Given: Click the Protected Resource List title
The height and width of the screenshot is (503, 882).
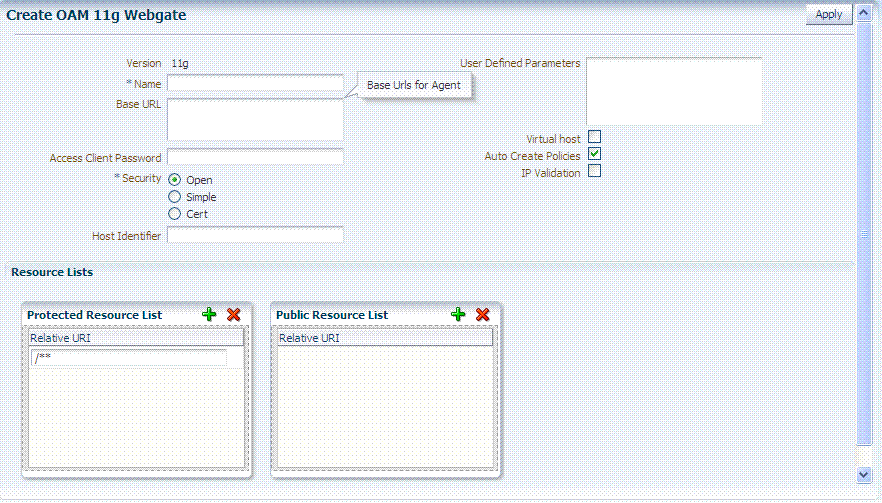Looking at the screenshot, I should 94,315.
